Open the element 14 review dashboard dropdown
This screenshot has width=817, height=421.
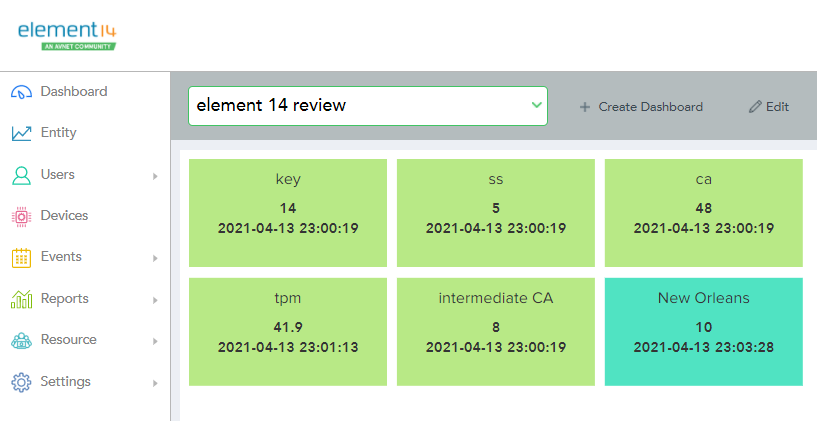pyautogui.click(x=368, y=106)
